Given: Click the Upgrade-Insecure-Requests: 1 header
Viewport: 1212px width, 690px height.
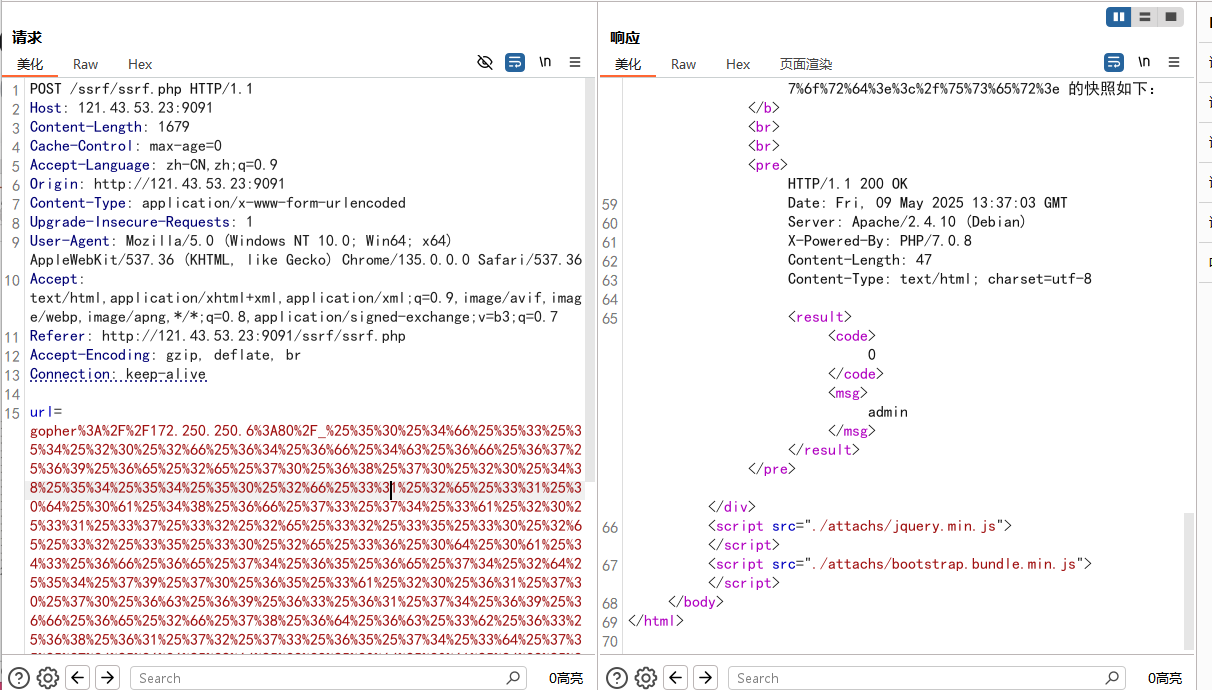Looking at the screenshot, I should pyautogui.click(x=141, y=222).
